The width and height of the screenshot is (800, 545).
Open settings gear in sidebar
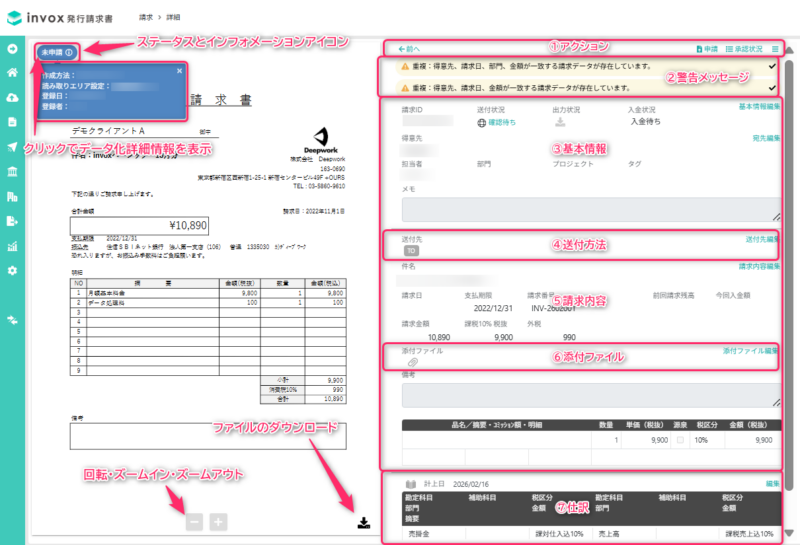point(12,270)
